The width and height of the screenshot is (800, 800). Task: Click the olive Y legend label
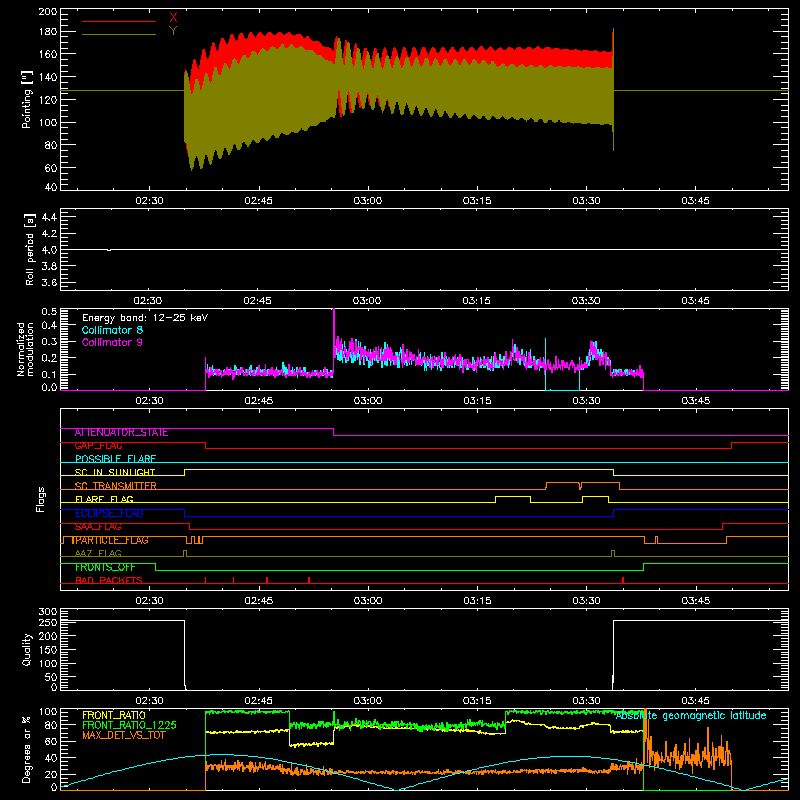coord(173,31)
